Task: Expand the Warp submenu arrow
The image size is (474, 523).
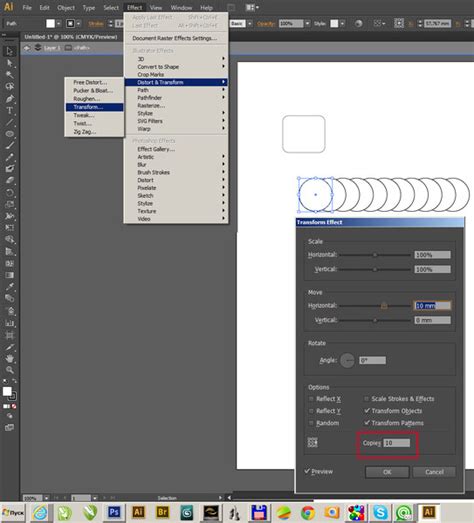Action: click(223, 128)
